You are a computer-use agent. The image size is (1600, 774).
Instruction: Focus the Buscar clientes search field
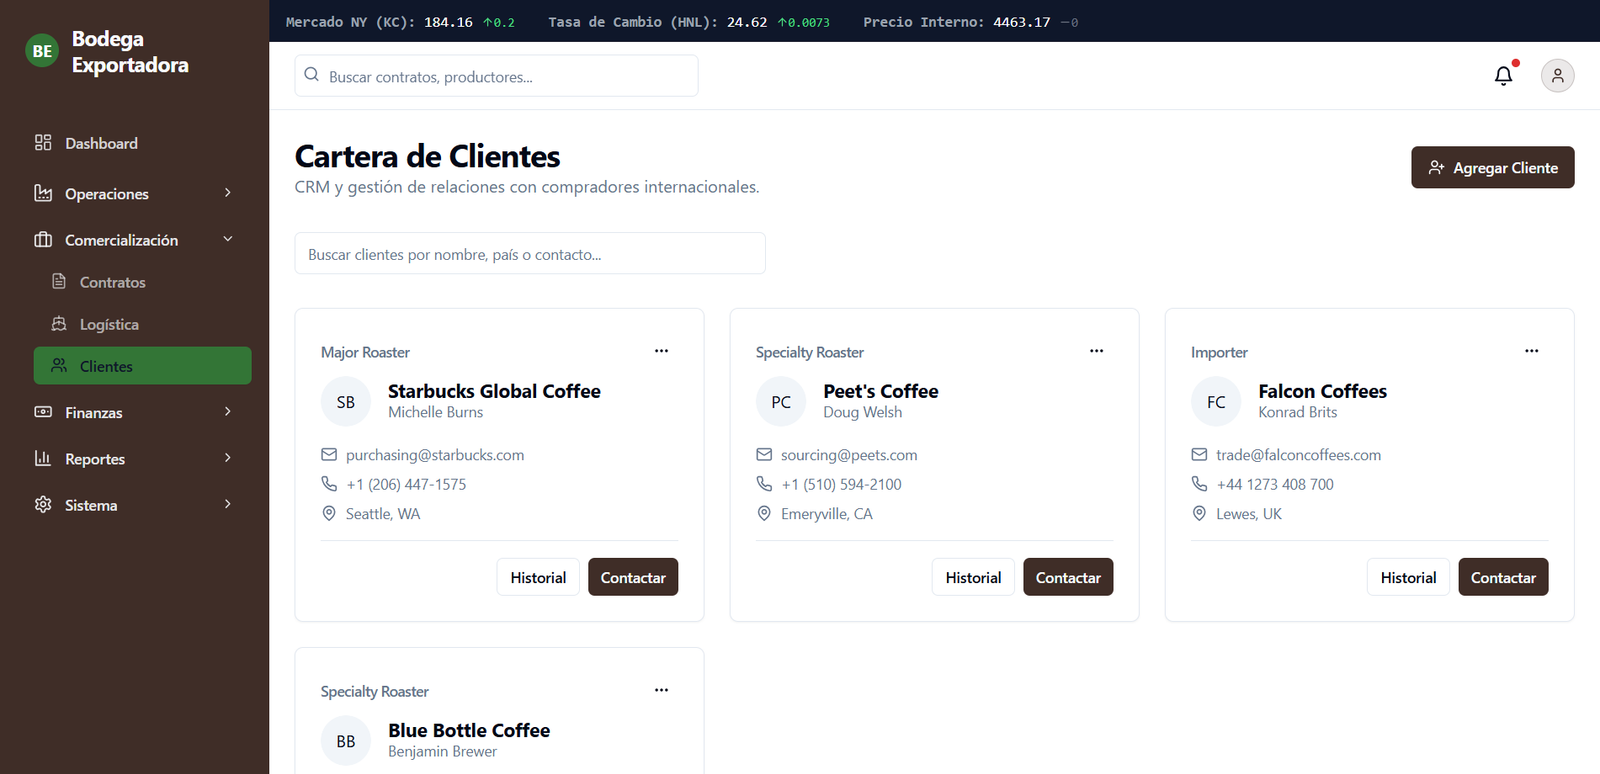pyautogui.click(x=530, y=254)
